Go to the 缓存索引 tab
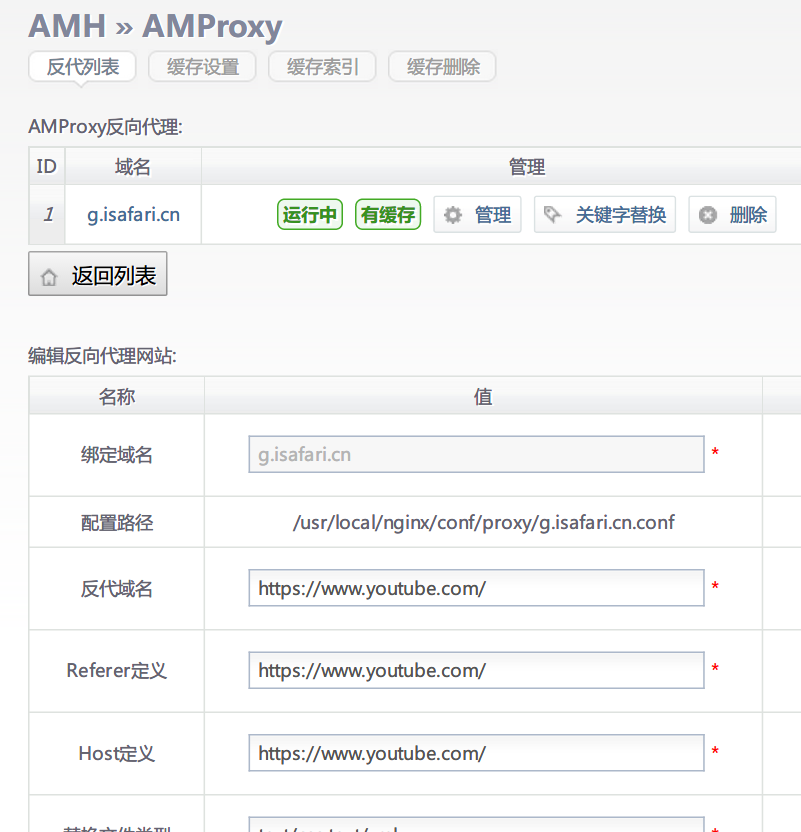This screenshot has width=801, height=832. click(x=322, y=67)
